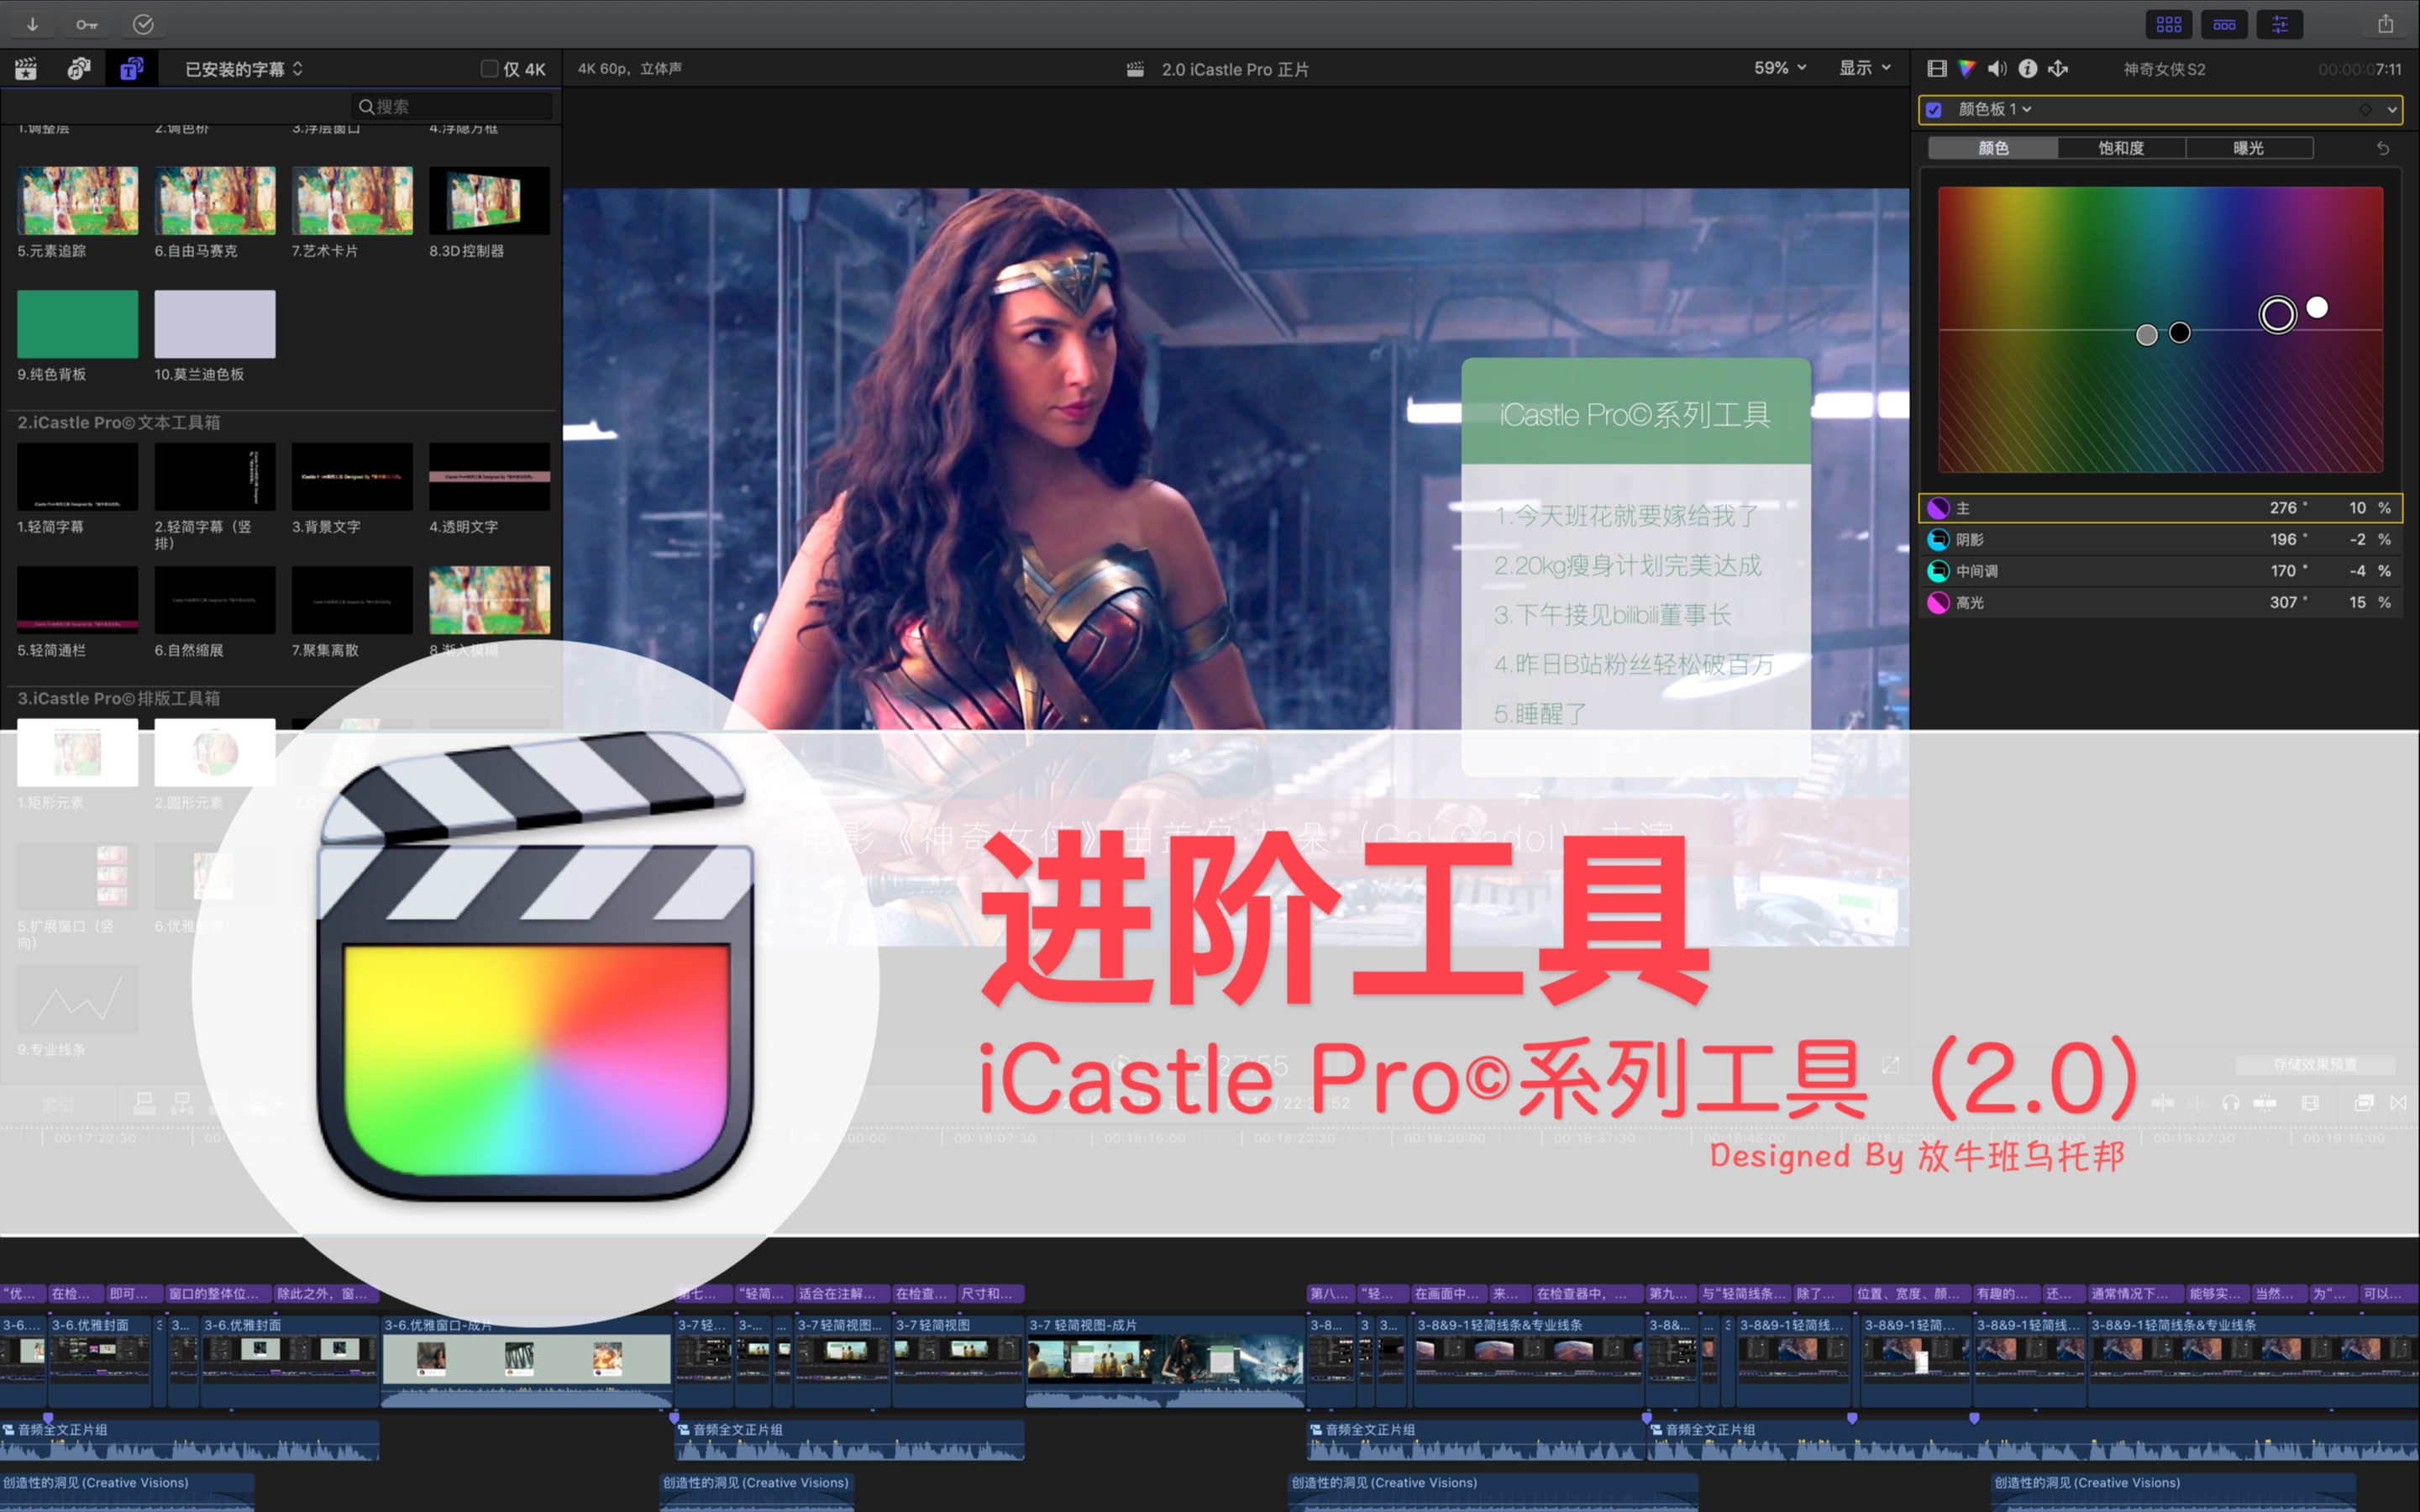Select the 5.轻简通栏 title thumbnail
Viewport: 2420px width, 1512px height.
tap(78, 600)
